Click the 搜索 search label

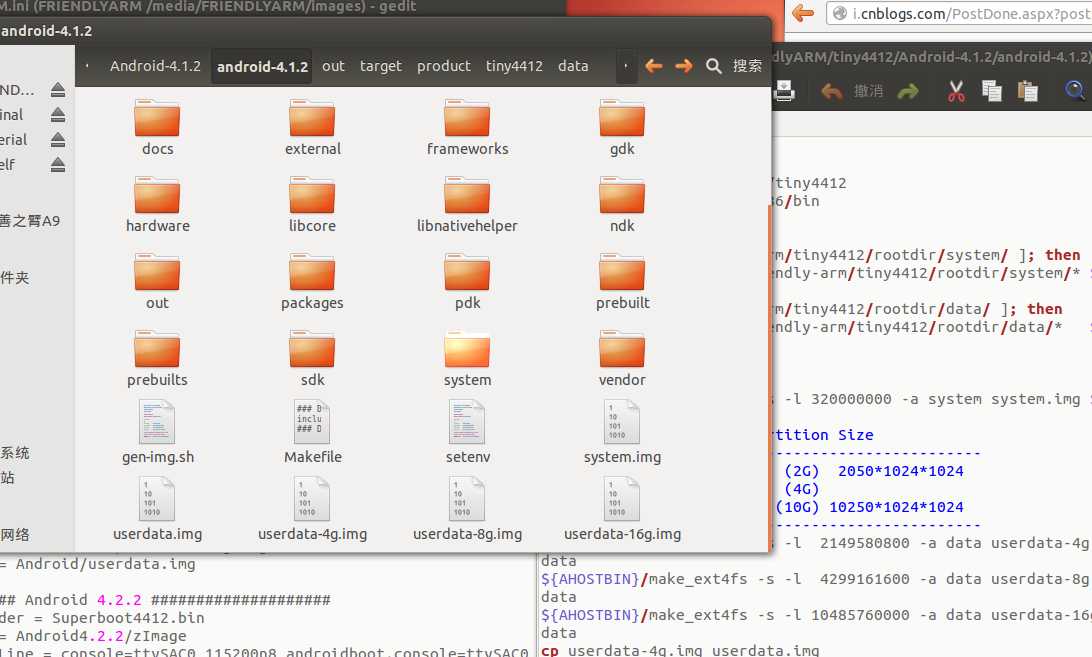[747, 66]
